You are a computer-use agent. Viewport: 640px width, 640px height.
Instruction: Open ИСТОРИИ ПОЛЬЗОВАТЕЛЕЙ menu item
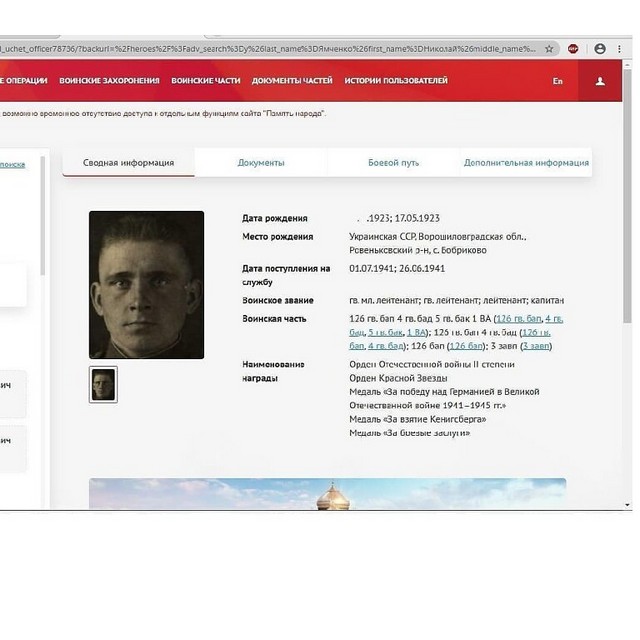396,81
